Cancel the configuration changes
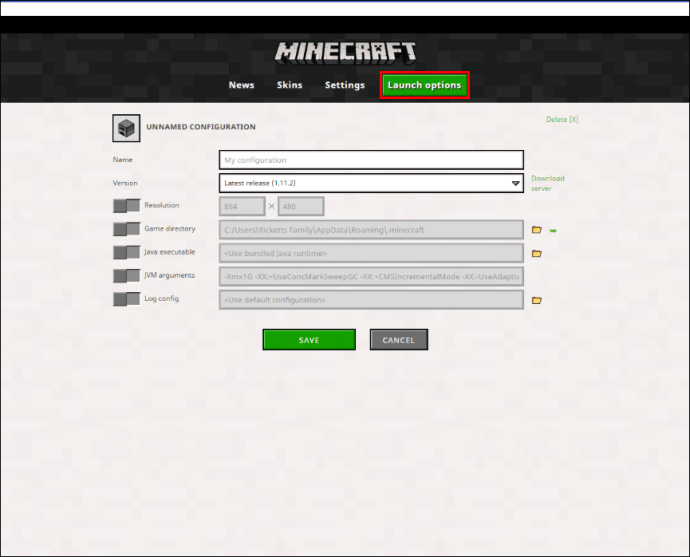The width and height of the screenshot is (690, 557). (x=399, y=340)
